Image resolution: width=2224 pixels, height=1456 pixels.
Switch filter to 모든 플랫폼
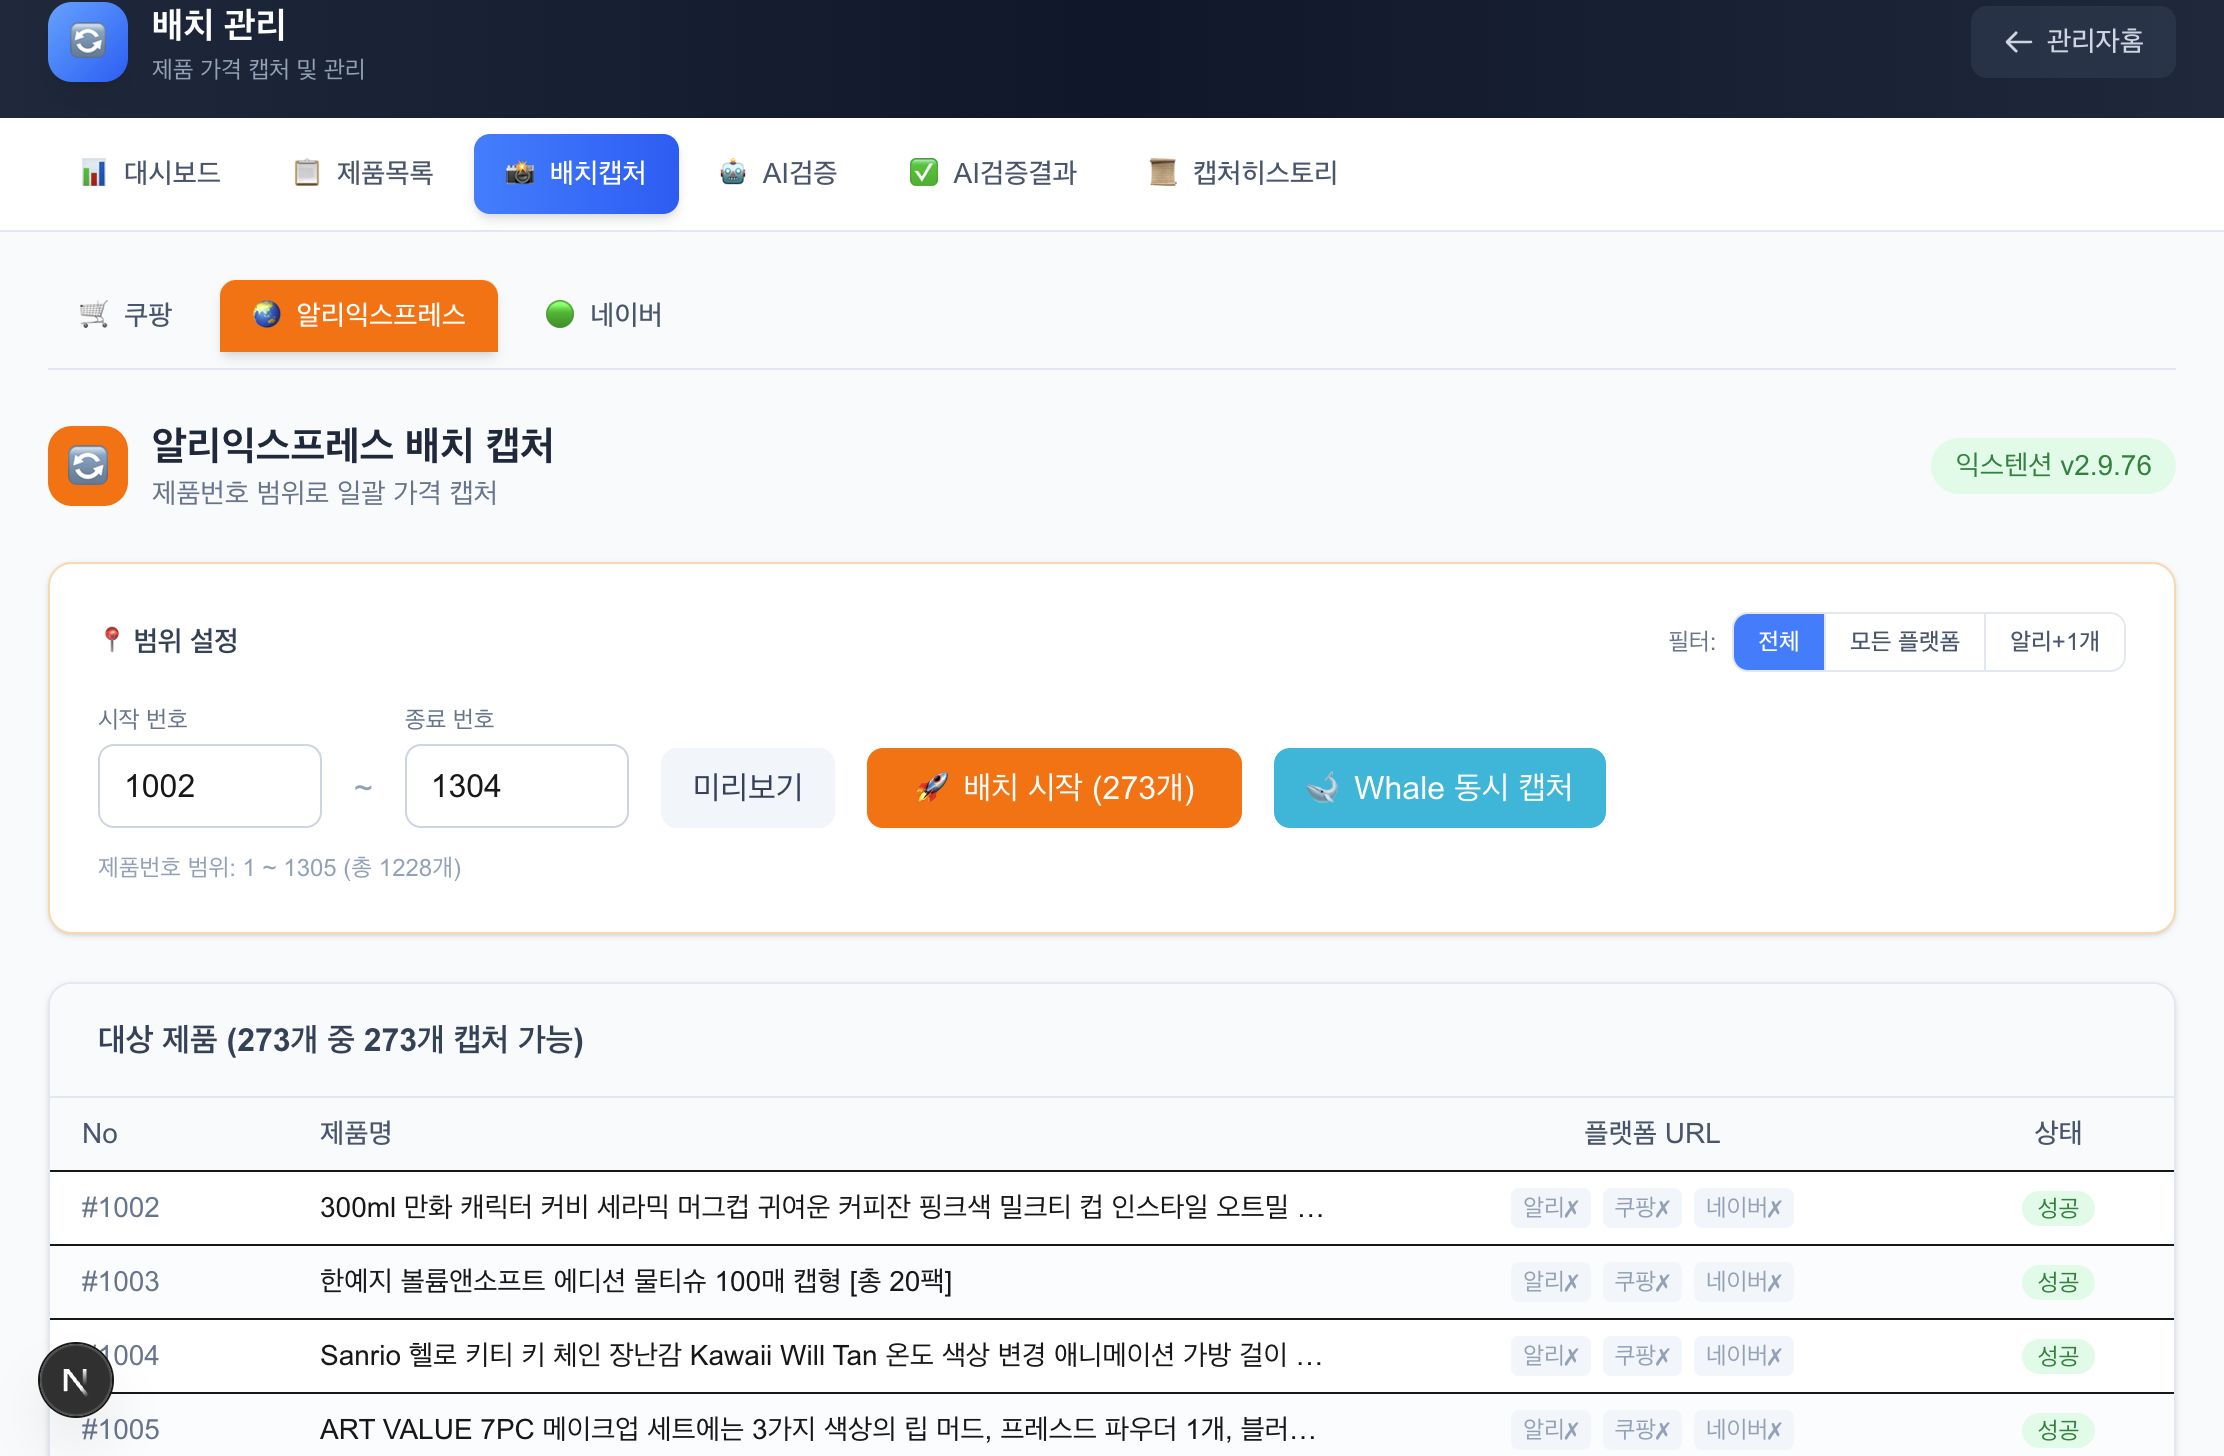(x=1903, y=641)
